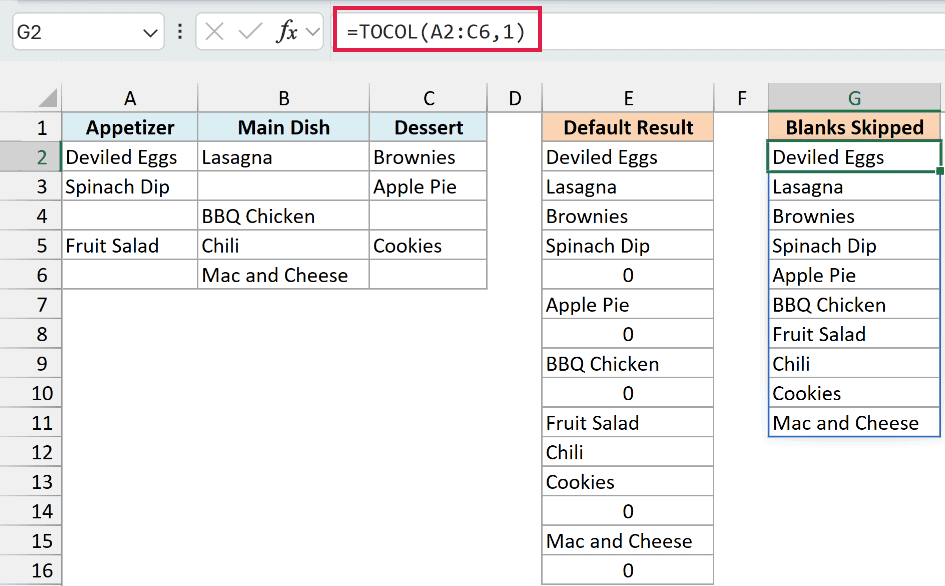The image size is (945, 586).
Task: Click the formula bar options dots
Action: point(180,31)
